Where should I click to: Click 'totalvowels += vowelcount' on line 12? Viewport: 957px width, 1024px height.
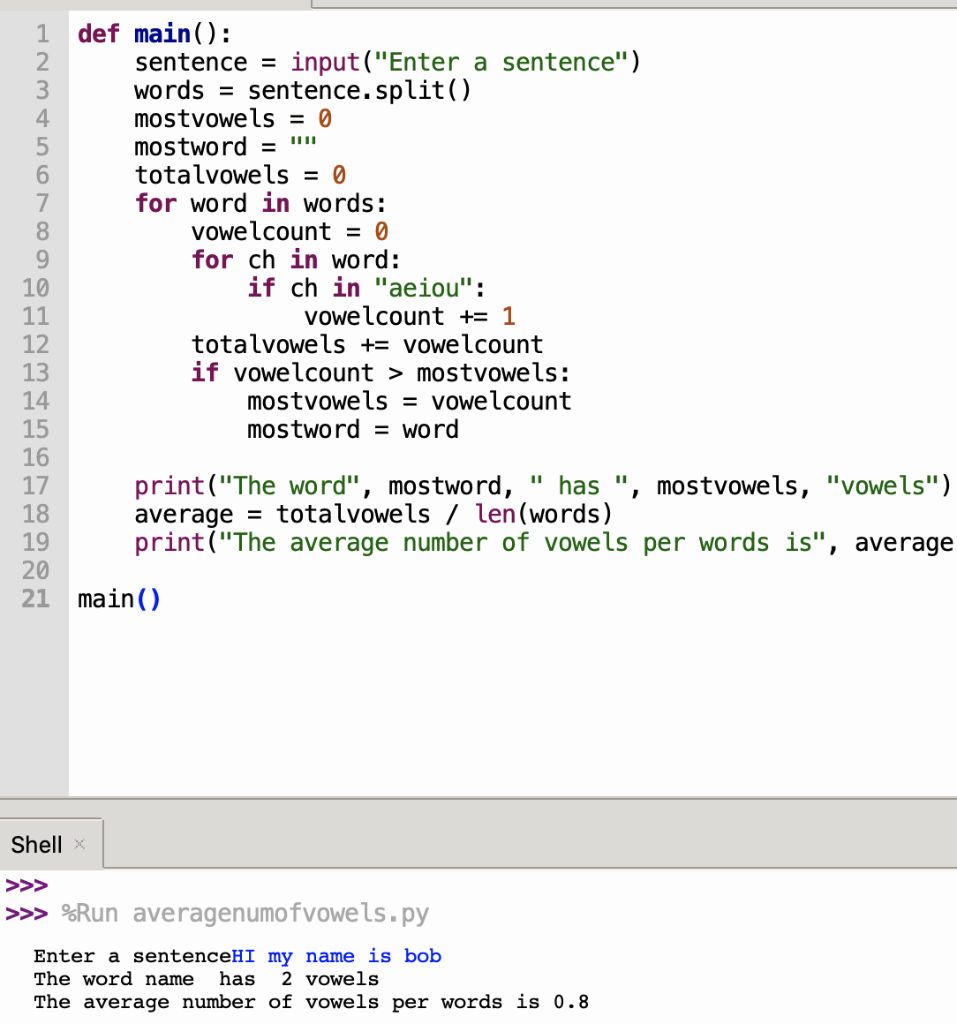[x=367, y=344]
